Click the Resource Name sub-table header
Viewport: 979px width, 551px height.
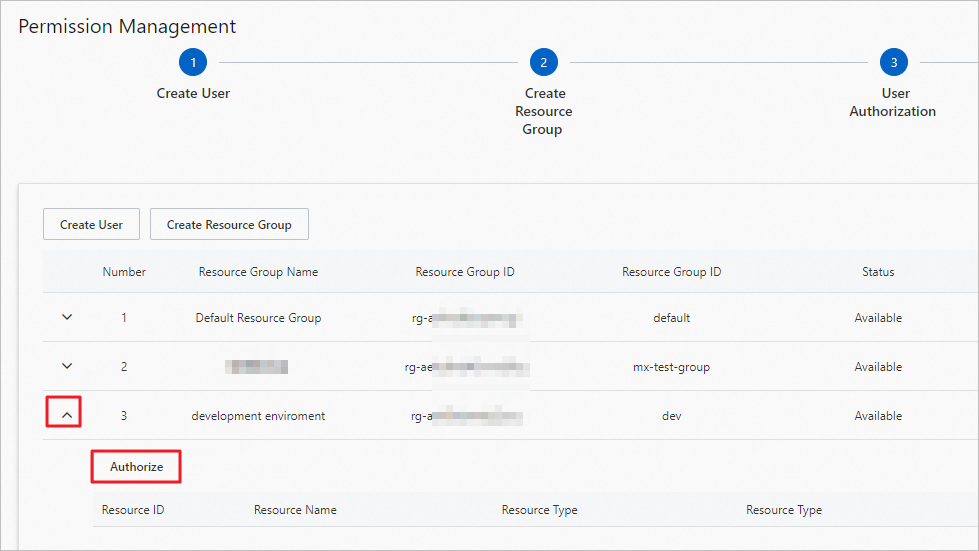295,510
